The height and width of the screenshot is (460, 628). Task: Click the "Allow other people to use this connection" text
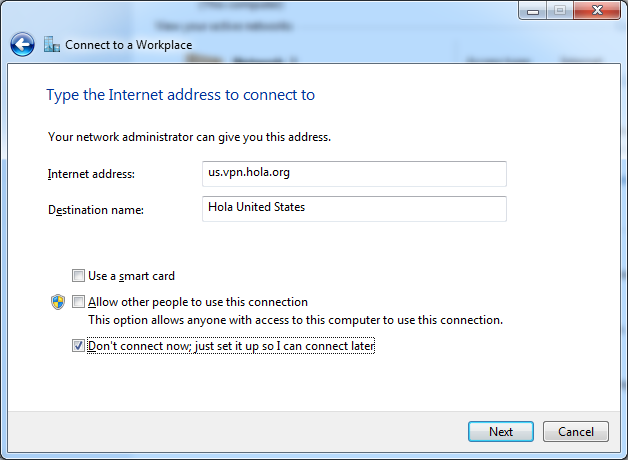(198, 302)
